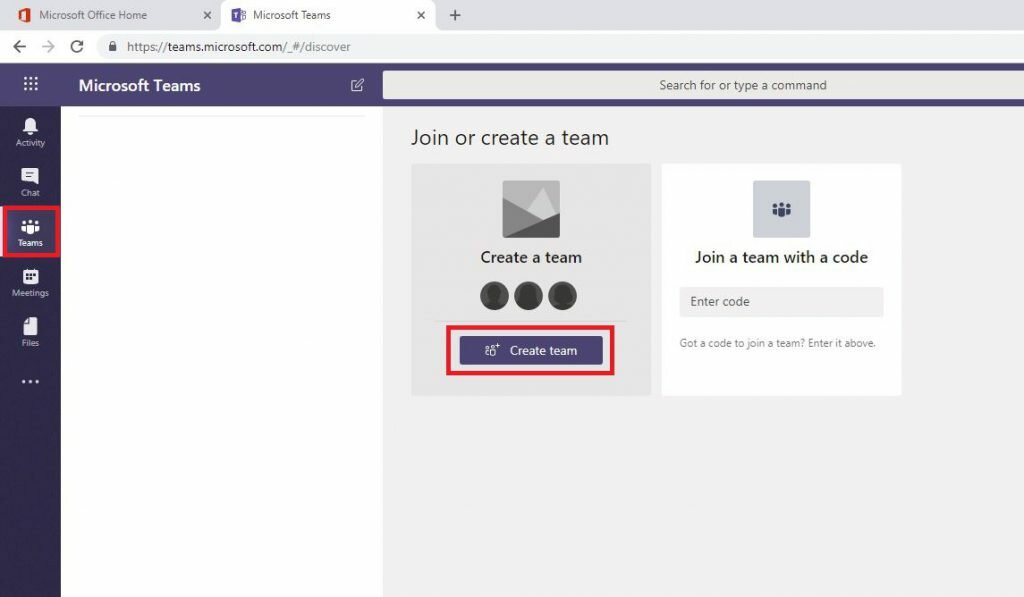This screenshot has height=597, width=1024.
Task: Click 'Join or create a team' heading
Action: (x=509, y=138)
